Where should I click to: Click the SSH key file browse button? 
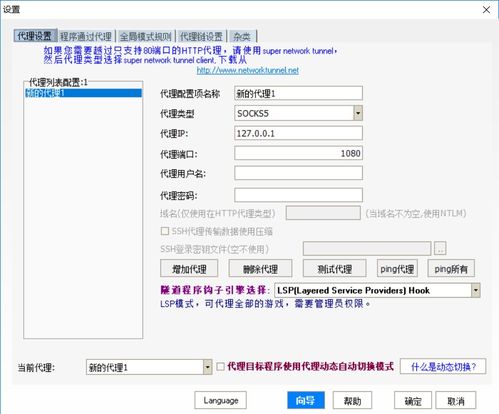[x=440, y=248]
